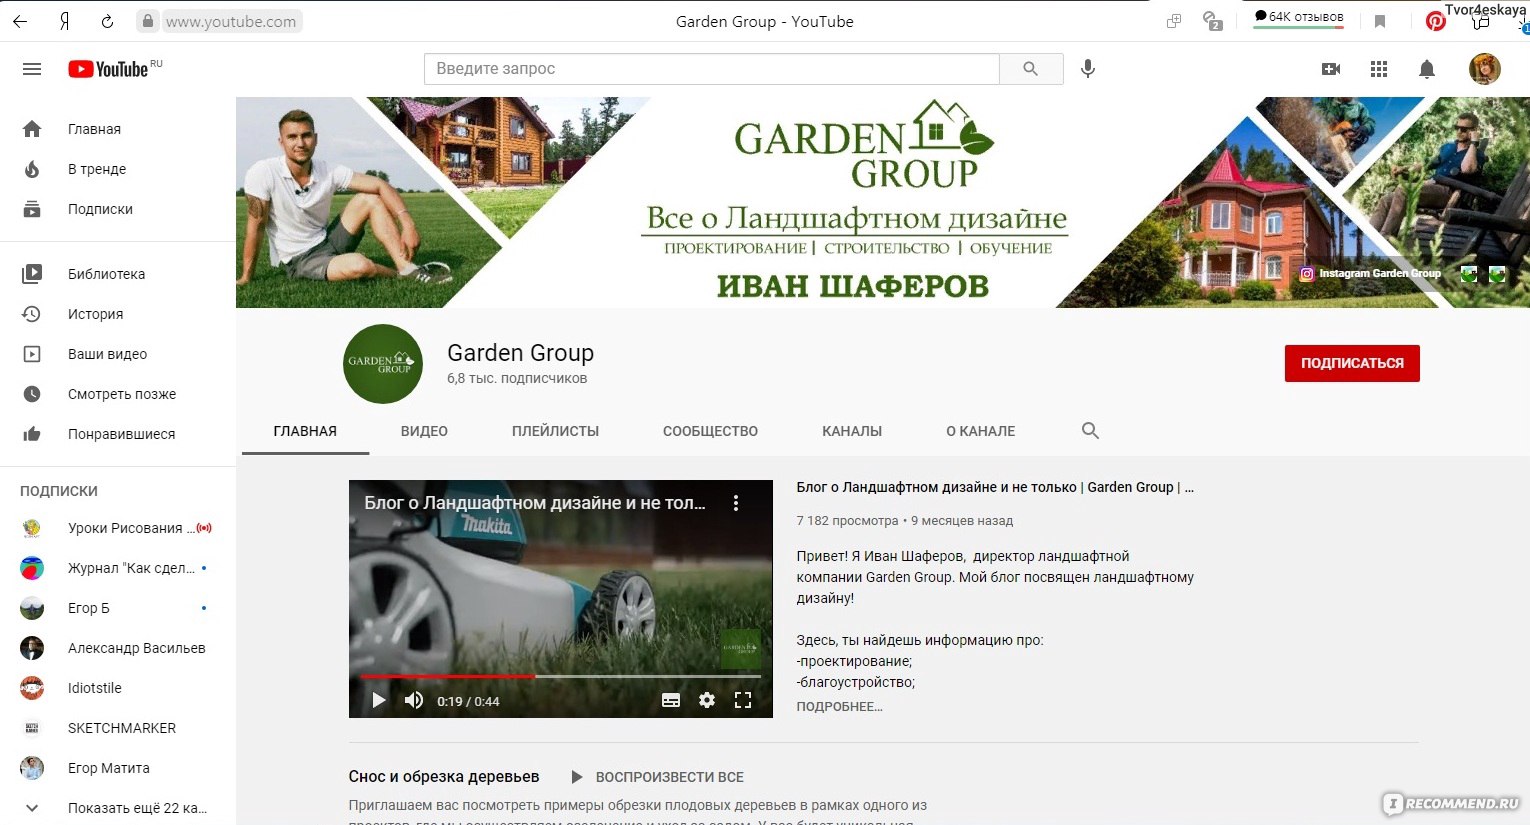Image resolution: width=1530 pixels, height=825 pixels.
Task: Bookmark this page in the browser
Action: [x=1380, y=21]
